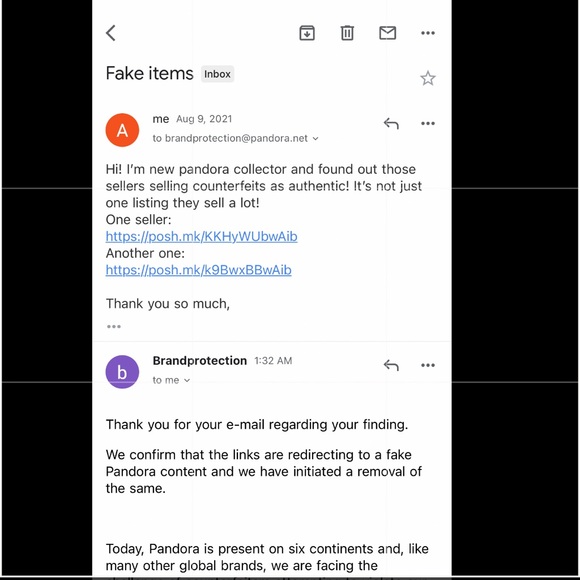Reply to the Aug 9 message from me
580x580 pixels.
click(x=391, y=124)
